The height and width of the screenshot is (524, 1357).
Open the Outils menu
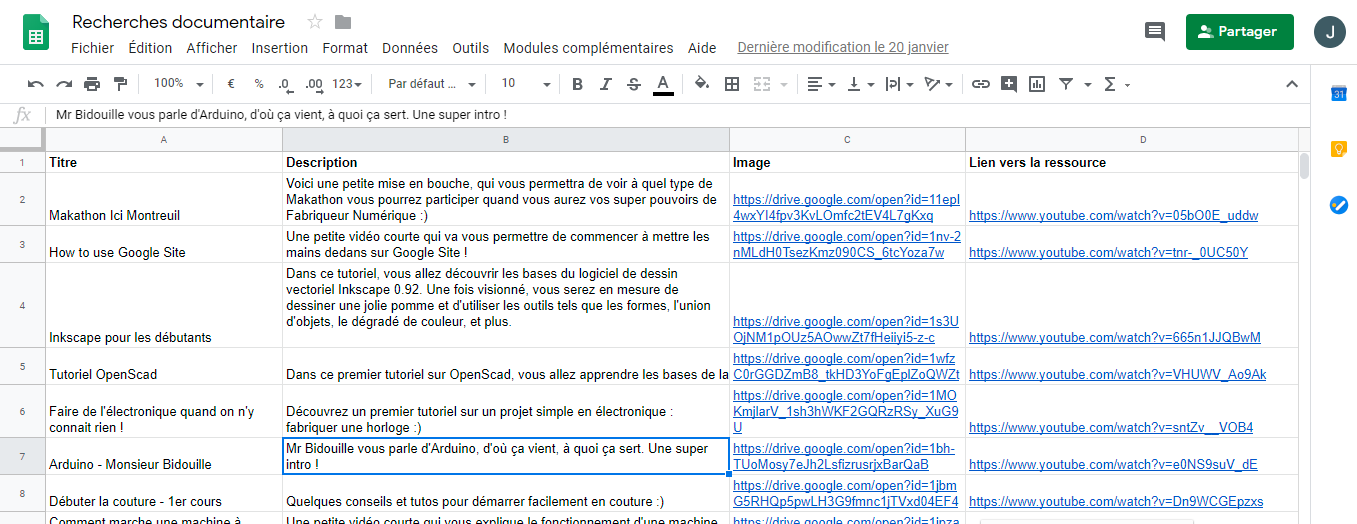pos(471,48)
